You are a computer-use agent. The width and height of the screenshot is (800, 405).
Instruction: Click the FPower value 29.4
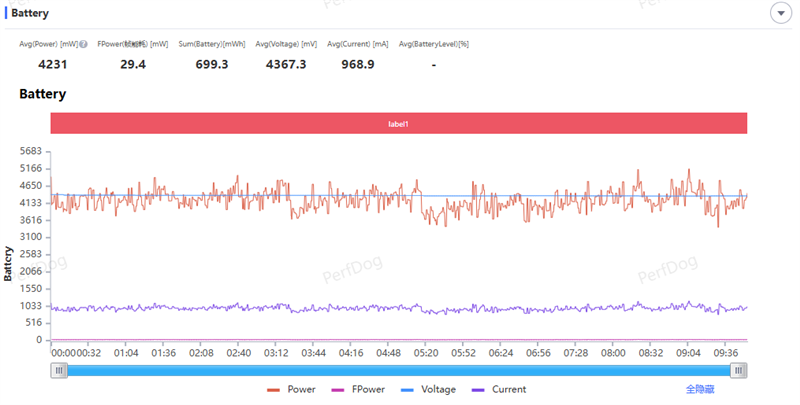[133, 64]
